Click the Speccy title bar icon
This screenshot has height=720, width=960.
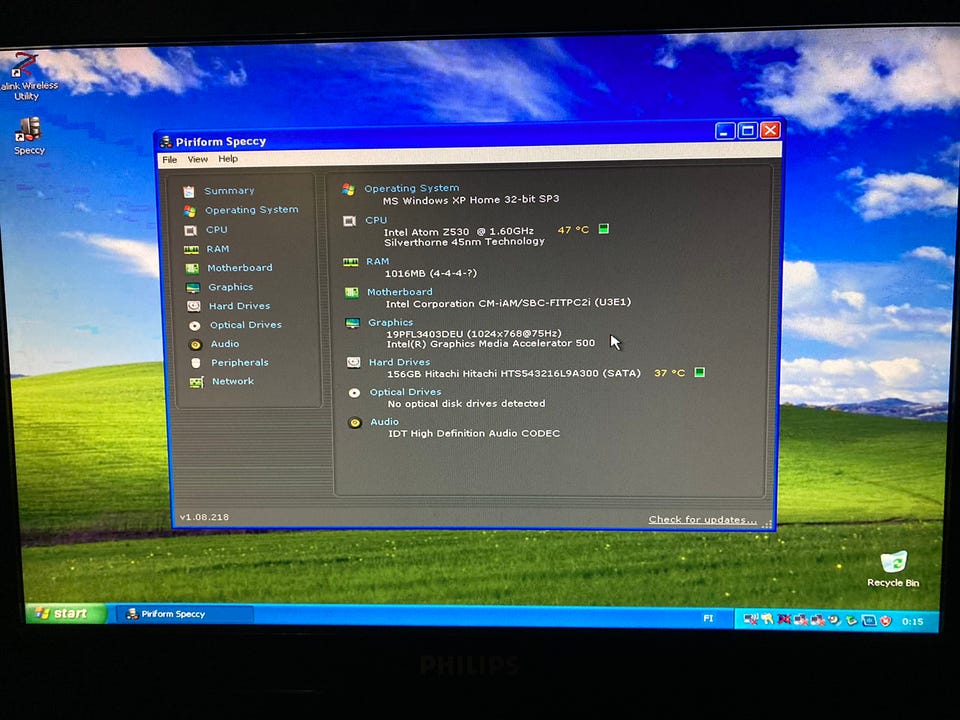coord(165,142)
